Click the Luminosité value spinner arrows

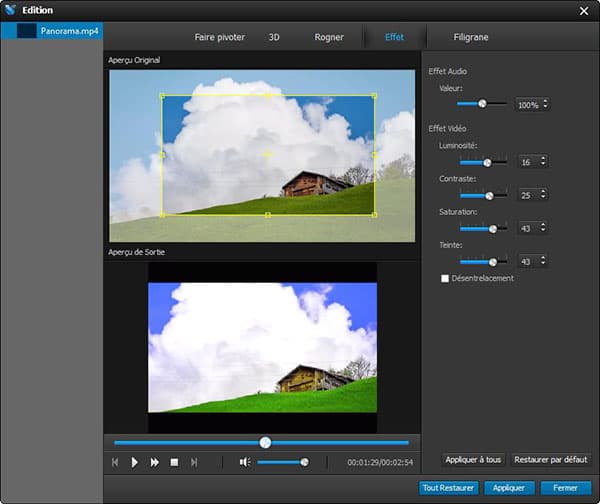click(x=544, y=161)
